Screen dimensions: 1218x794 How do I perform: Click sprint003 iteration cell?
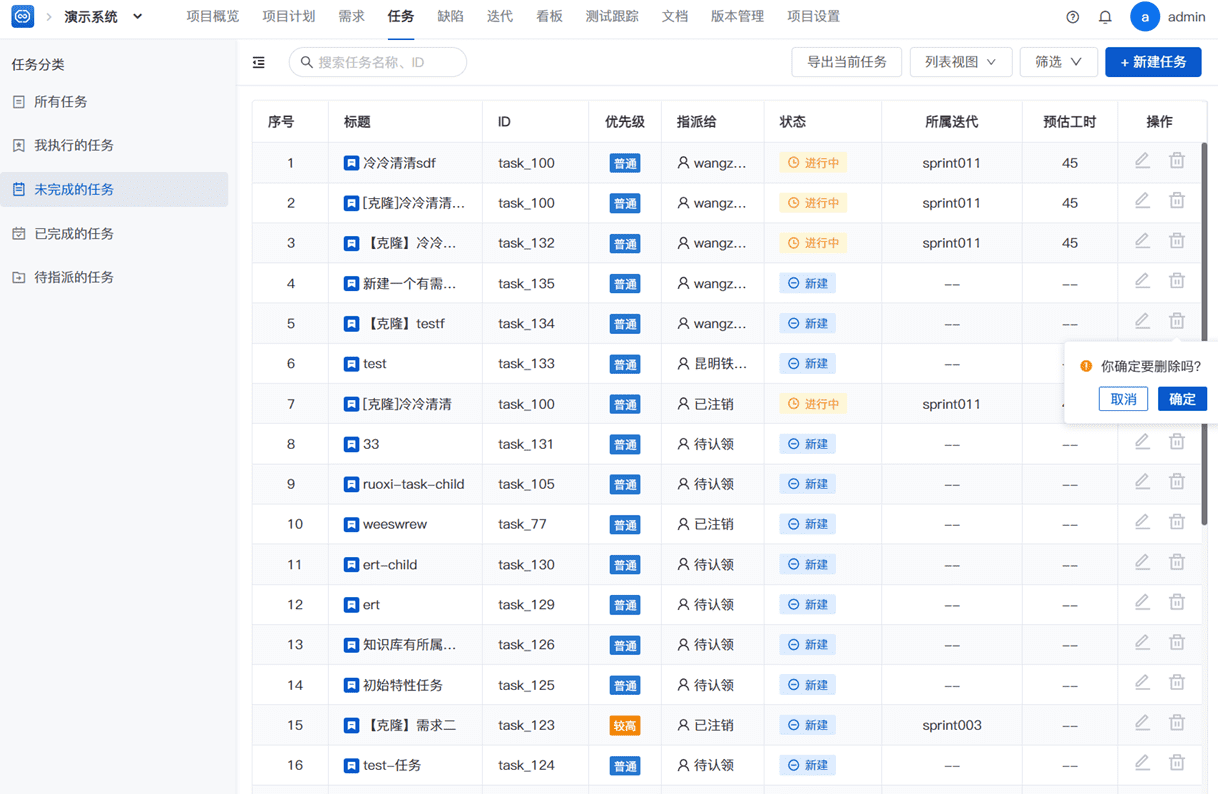pos(951,725)
